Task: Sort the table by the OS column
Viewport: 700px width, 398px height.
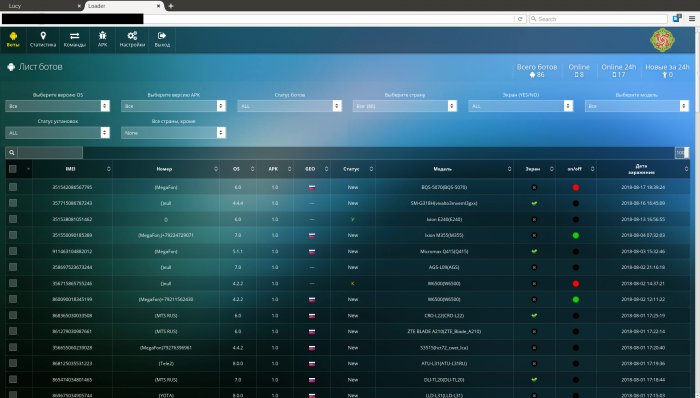Action: tap(238, 169)
